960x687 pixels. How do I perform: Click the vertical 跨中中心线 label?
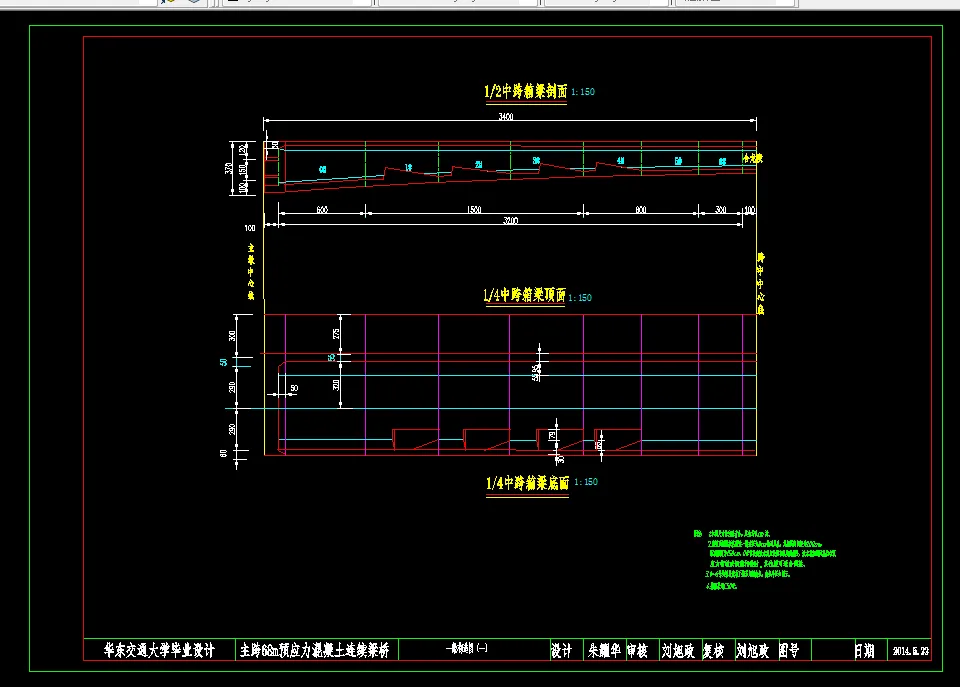(x=760, y=283)
